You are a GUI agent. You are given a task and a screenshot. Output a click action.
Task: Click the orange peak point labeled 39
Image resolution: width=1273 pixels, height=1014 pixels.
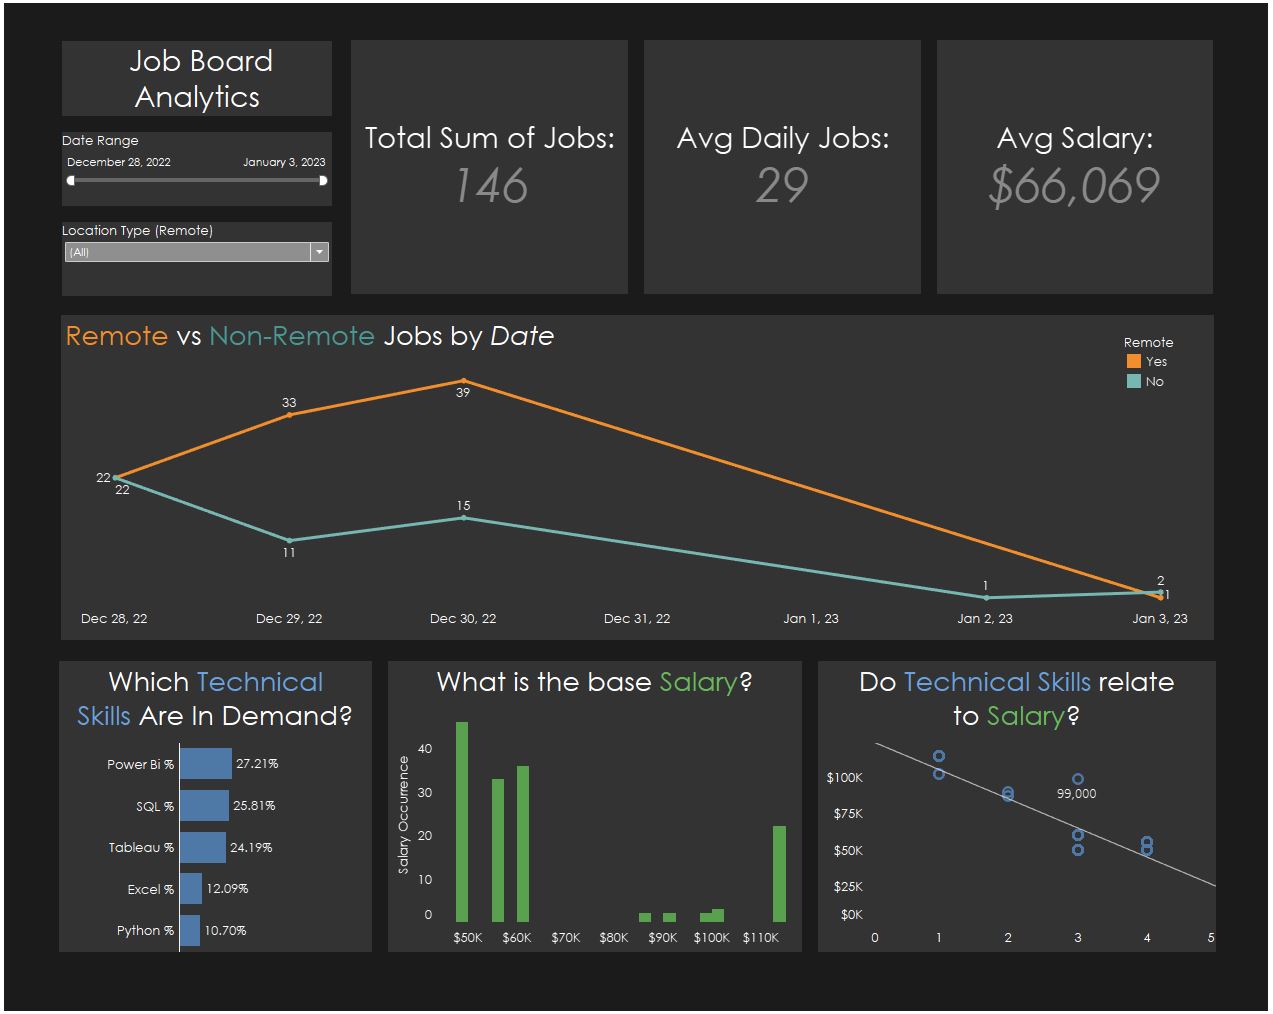pyautogui.click(x=464, y=381)
